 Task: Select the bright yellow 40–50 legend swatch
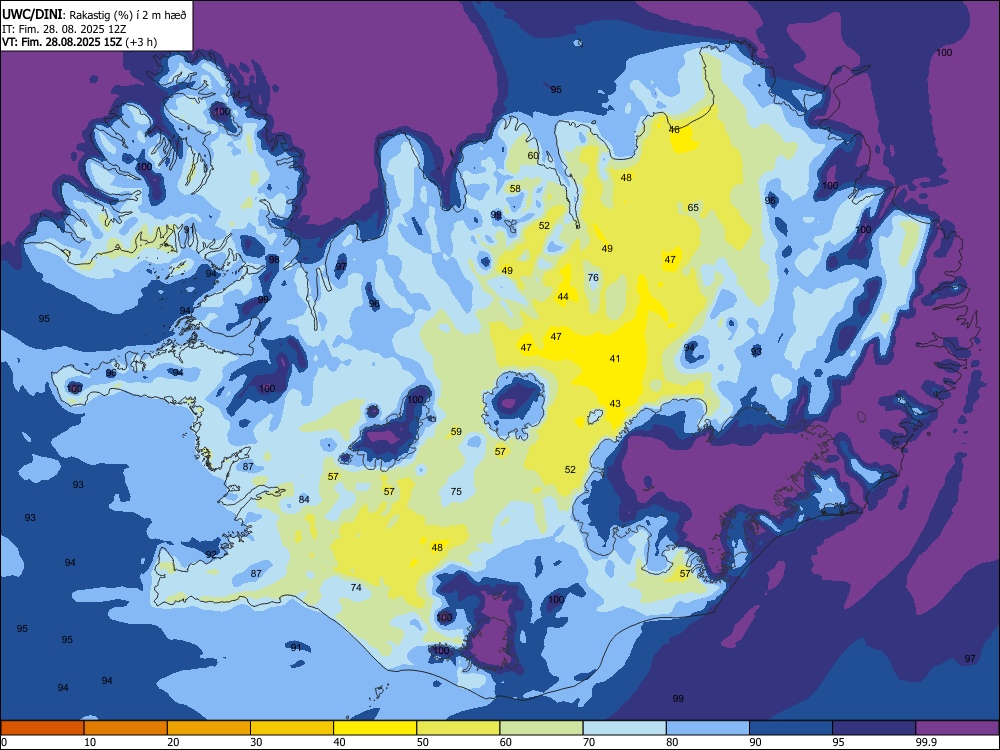point(375,728)
